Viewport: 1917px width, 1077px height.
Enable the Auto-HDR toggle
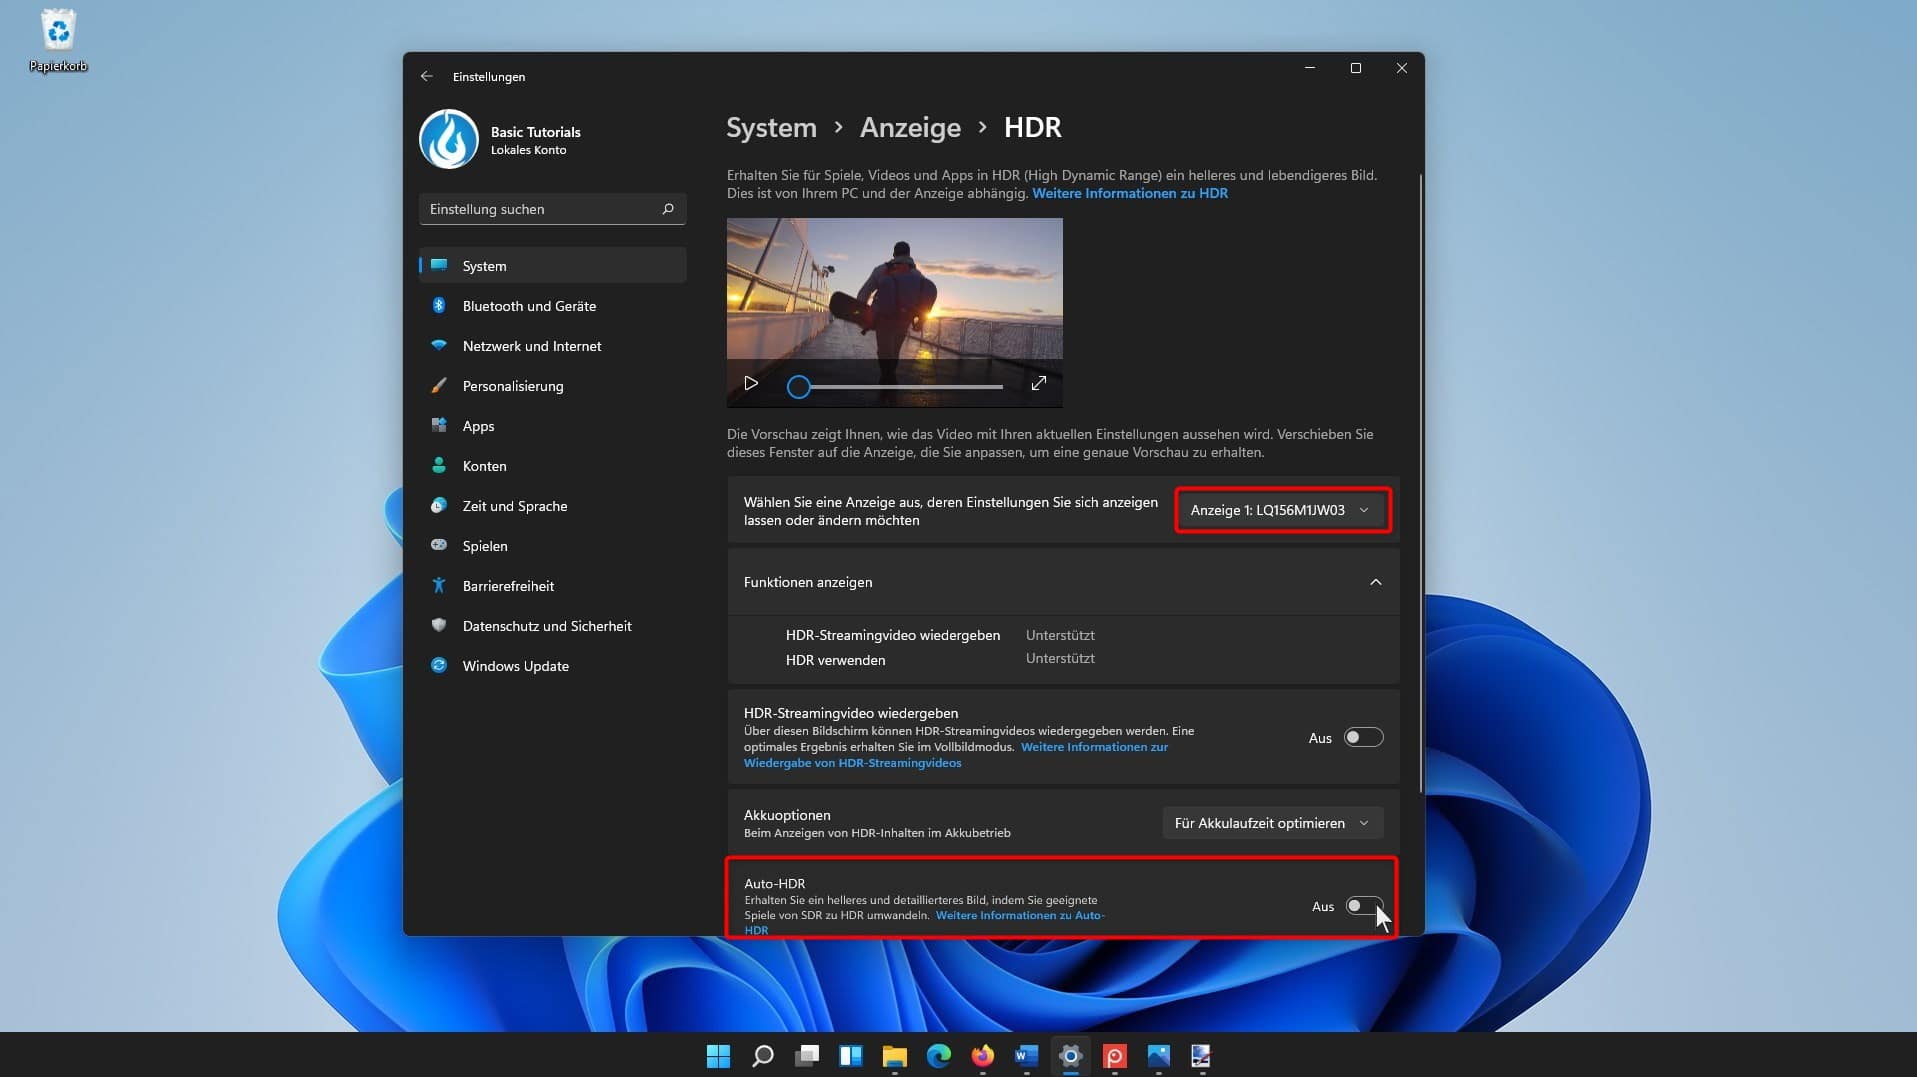pos(1362,906)
